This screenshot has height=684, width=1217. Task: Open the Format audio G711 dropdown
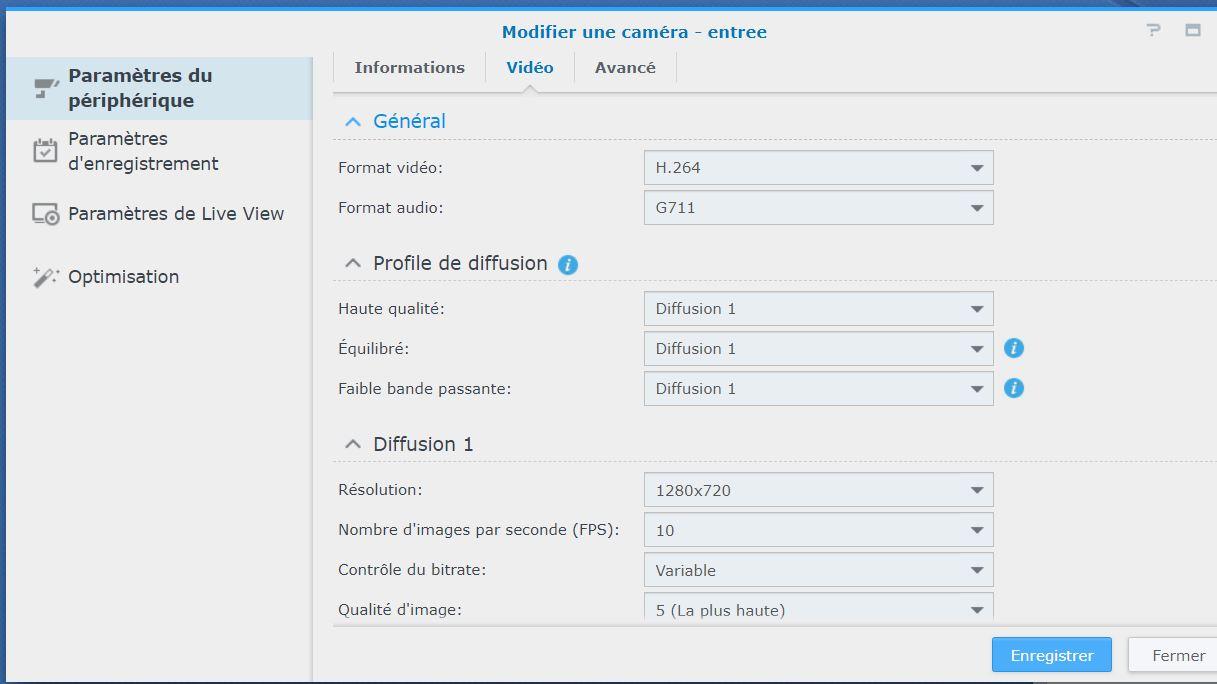point(818,208)
